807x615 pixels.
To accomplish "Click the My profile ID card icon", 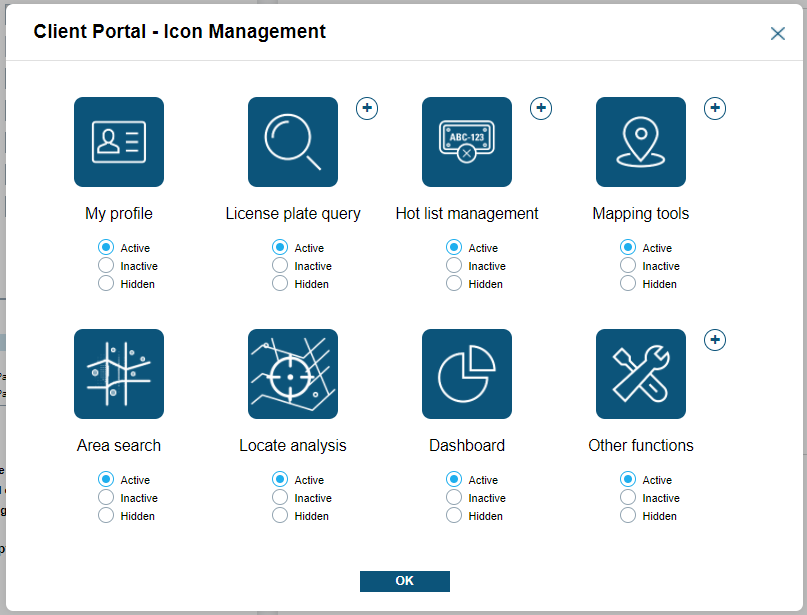I will point(119,142).
